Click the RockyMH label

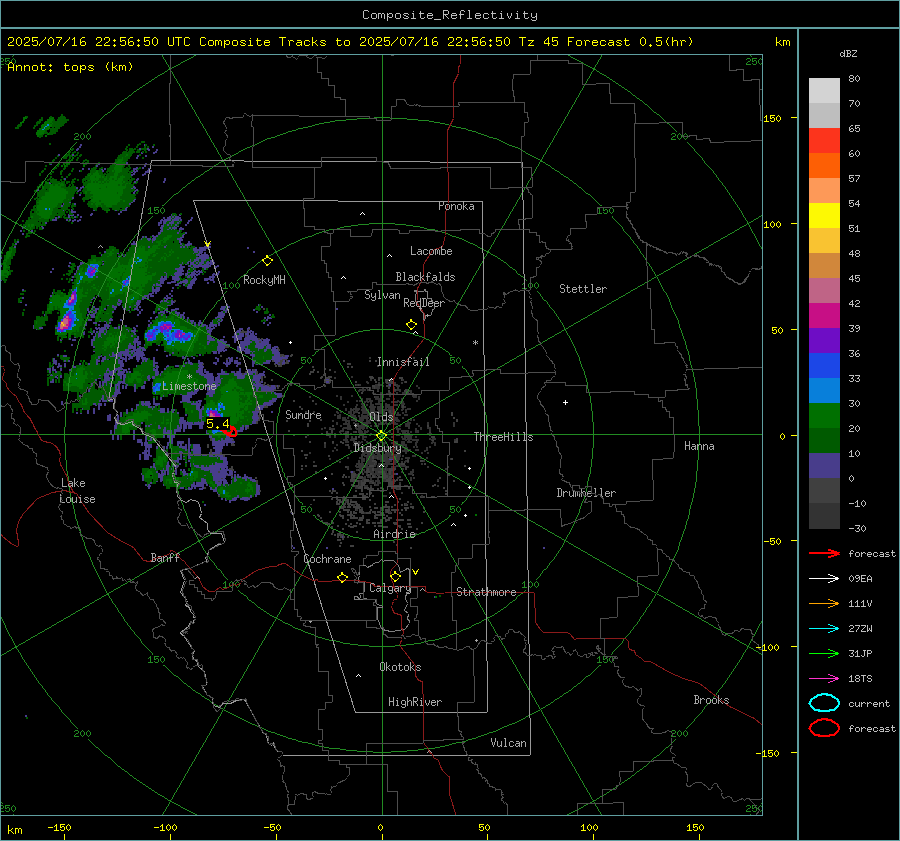[264, 280]
